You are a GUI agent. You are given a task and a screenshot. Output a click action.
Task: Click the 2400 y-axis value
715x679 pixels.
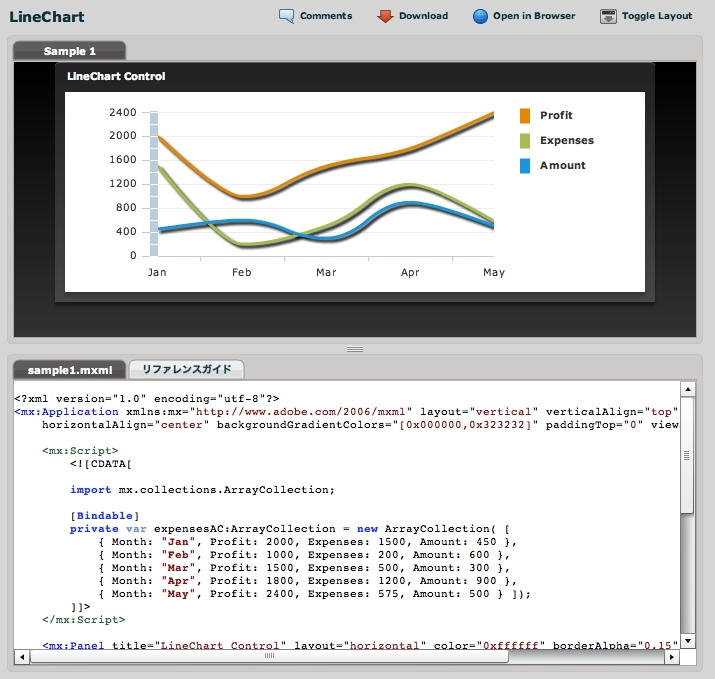(x=123, y=112)
